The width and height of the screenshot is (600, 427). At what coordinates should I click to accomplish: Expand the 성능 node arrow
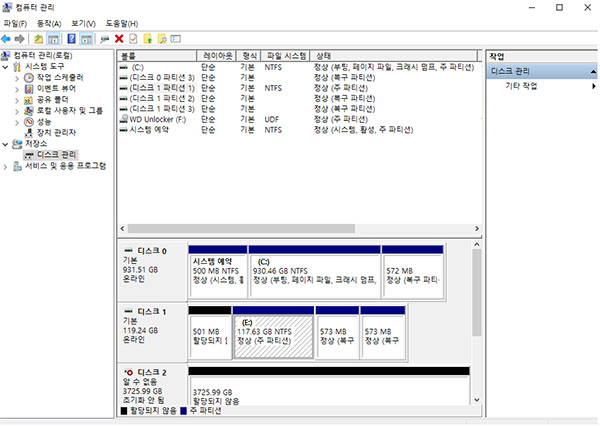(x=17, y=122)
